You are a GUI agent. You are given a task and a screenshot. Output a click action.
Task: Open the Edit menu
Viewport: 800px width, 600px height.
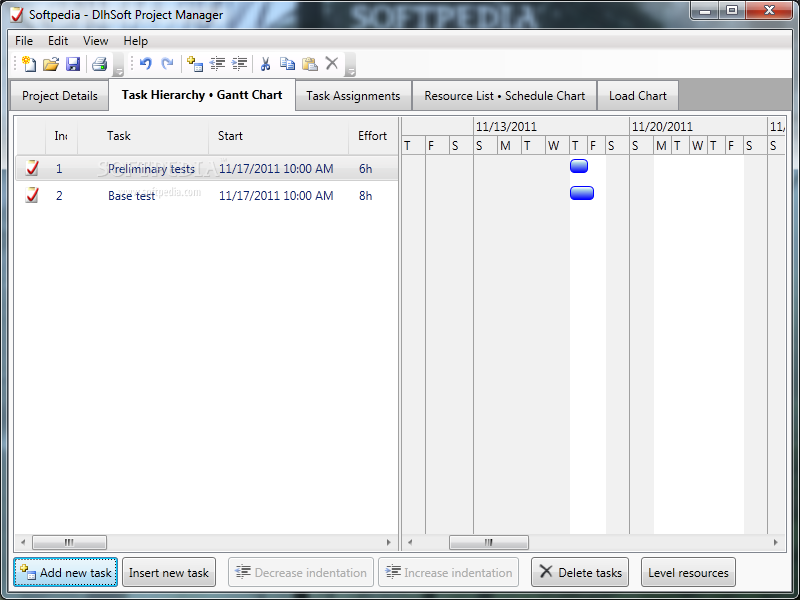pyautogui.click(x=58, y=41)
